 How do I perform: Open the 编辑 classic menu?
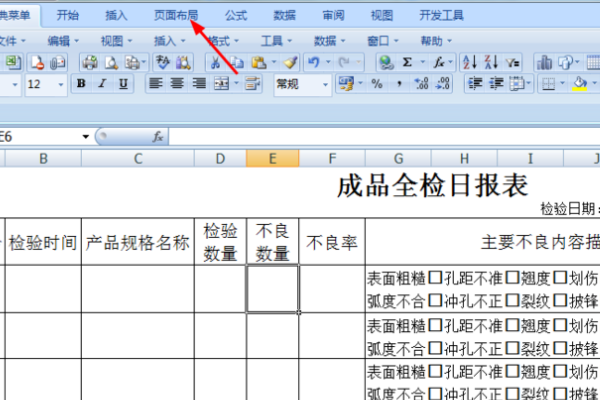63,41
